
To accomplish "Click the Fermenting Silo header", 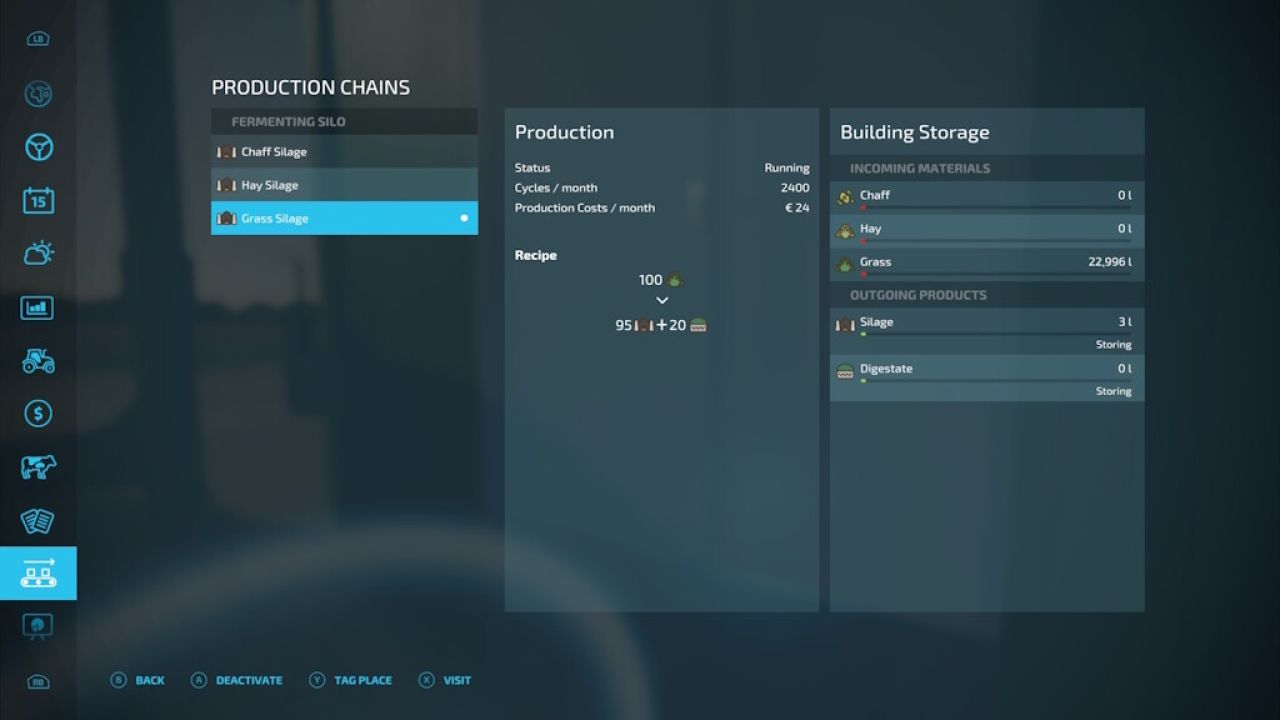I will click(344, 122).
